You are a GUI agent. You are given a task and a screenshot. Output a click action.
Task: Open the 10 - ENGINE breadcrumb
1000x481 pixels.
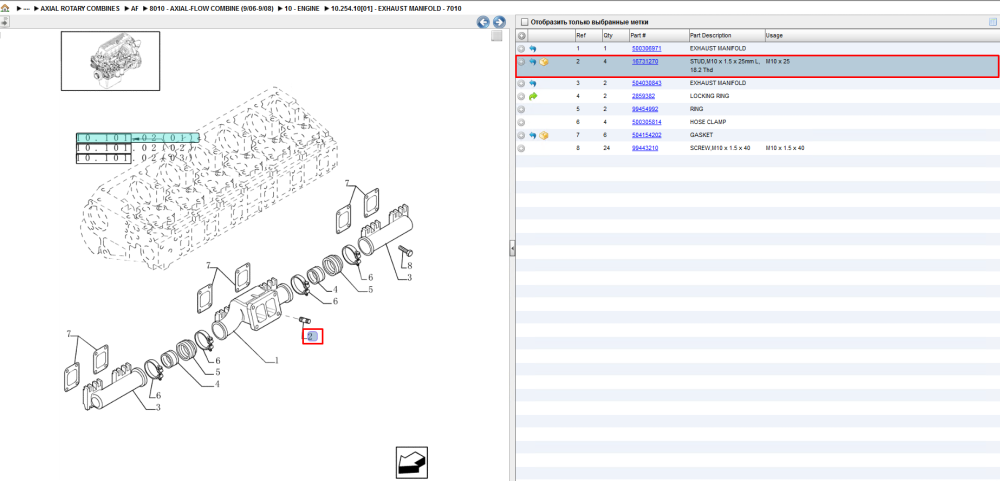pyautogui.click(x=302, y=8)
